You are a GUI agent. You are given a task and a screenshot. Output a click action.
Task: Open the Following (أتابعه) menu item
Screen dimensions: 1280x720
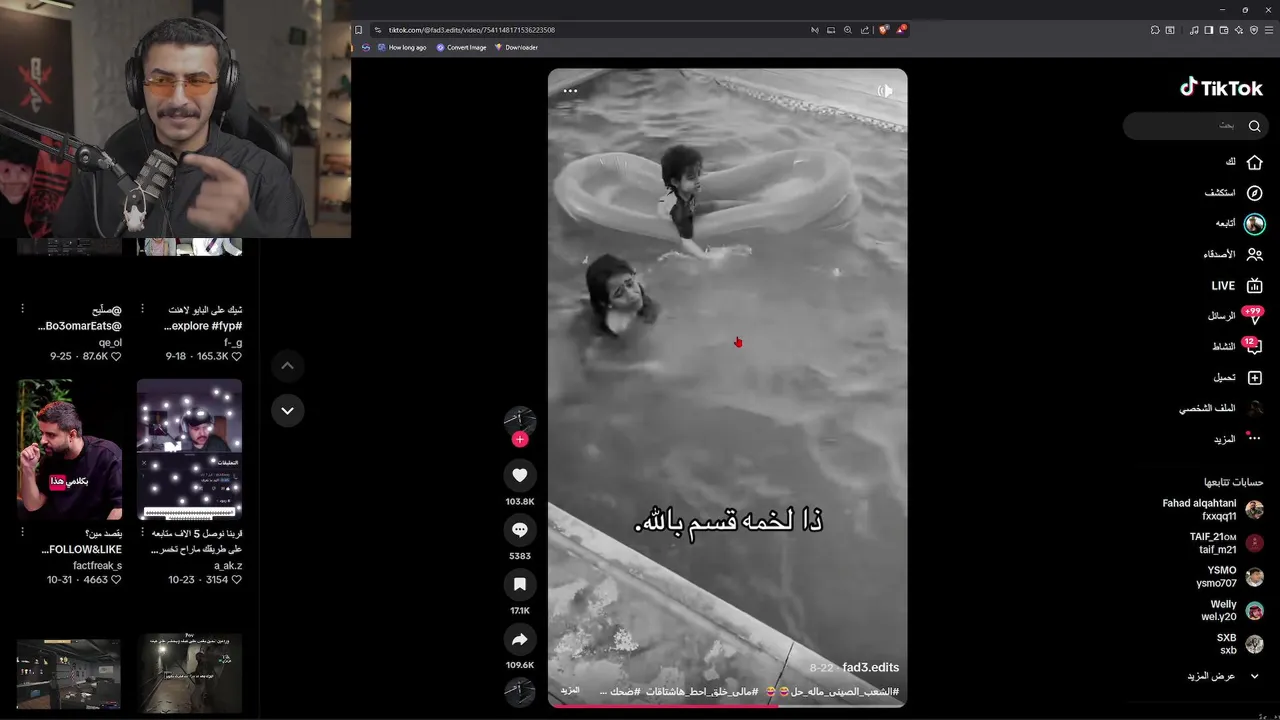pyautogui.click(x=1240, y=224)
